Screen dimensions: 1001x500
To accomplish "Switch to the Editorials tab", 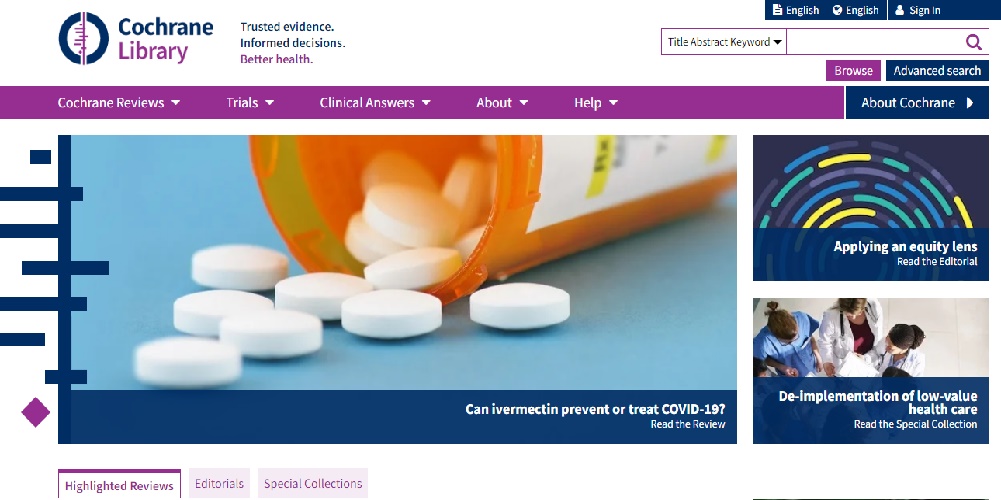I will coord(219,483).
